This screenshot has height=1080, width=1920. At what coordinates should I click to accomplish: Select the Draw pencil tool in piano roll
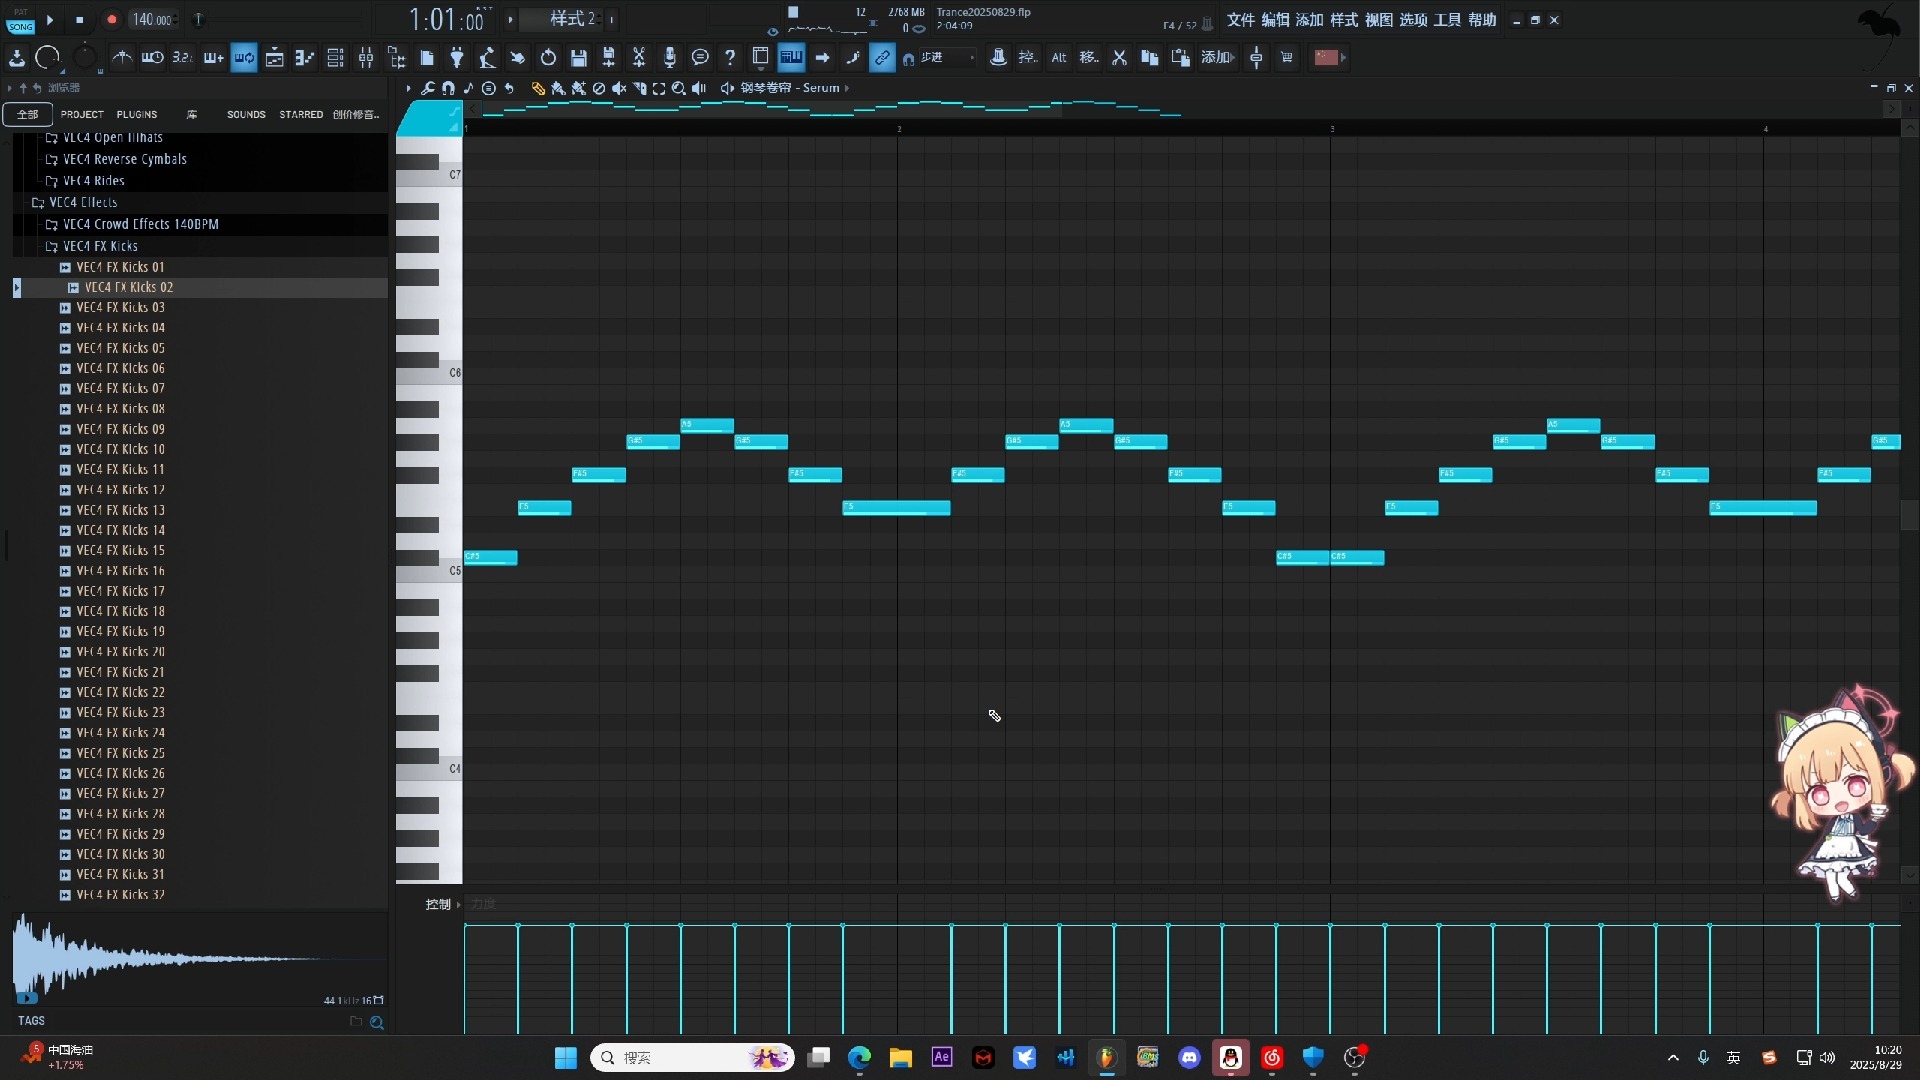click(x=537, y=88)
